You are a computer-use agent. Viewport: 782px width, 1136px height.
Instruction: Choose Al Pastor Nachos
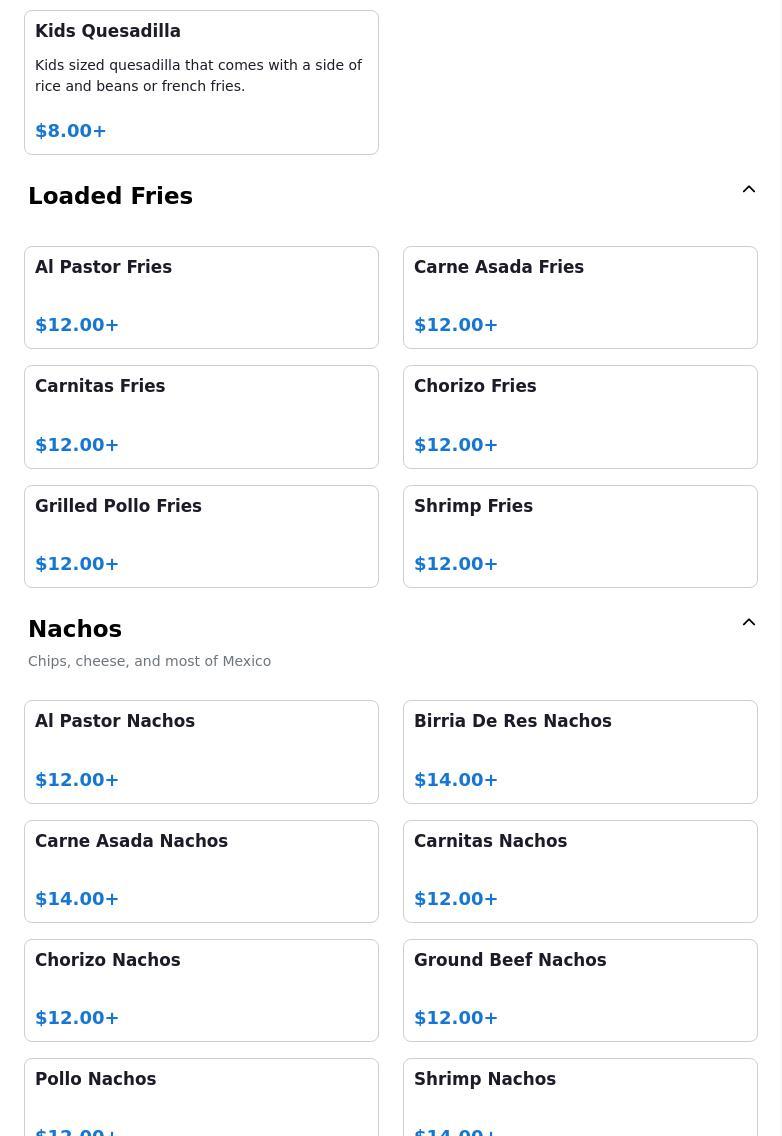201,751
